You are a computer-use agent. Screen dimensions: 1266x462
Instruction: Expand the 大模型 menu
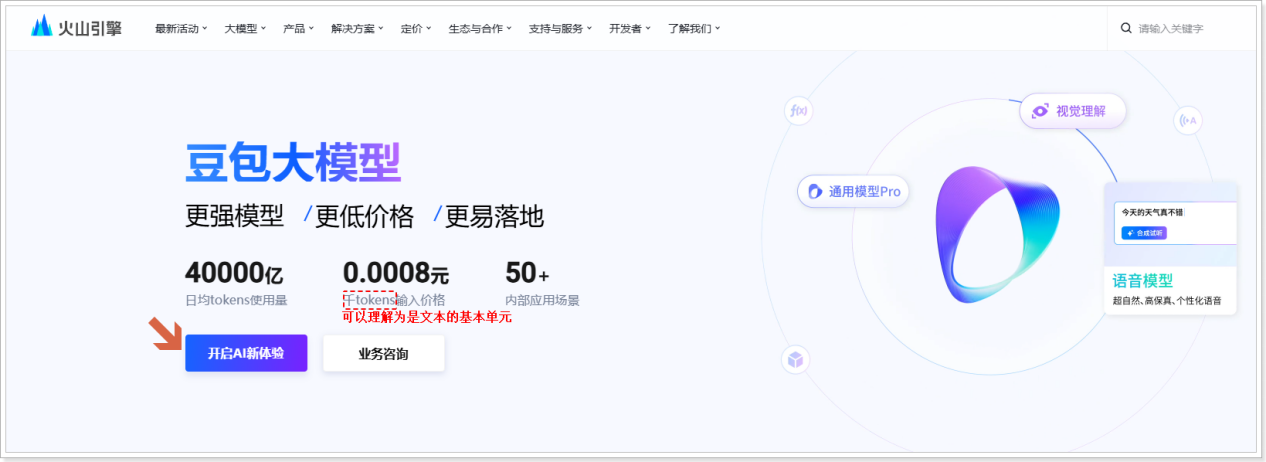[245, 28]
